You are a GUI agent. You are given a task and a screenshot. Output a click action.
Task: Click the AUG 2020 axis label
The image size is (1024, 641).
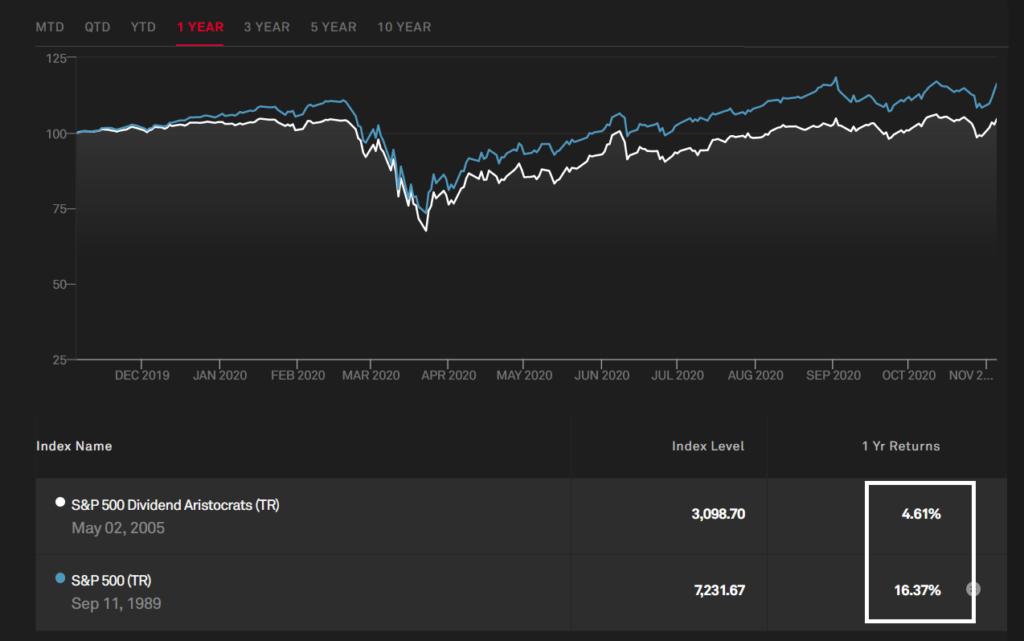756,376
